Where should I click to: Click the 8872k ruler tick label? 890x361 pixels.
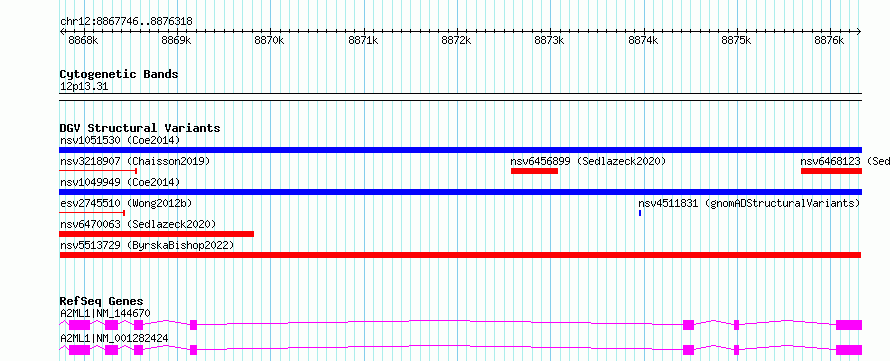456,41
